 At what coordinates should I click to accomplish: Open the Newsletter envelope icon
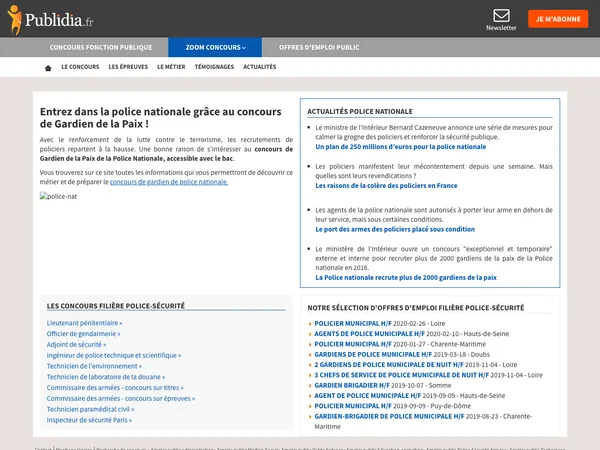[x=501, y=16]
